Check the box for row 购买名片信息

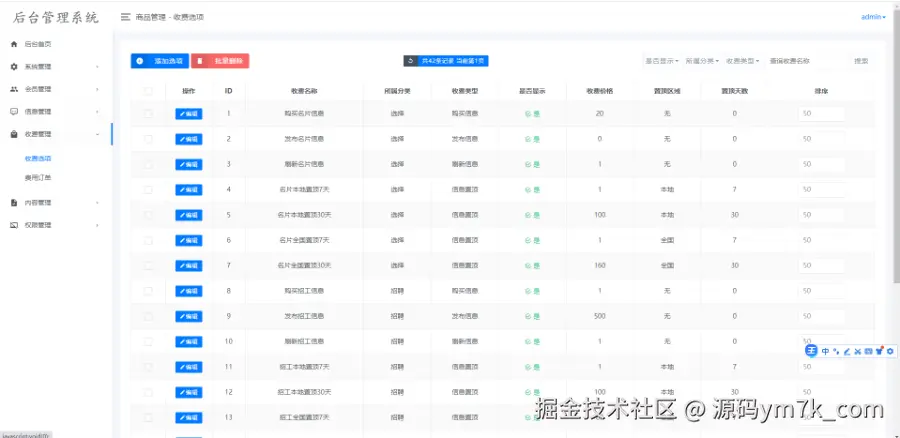[148, 114]
